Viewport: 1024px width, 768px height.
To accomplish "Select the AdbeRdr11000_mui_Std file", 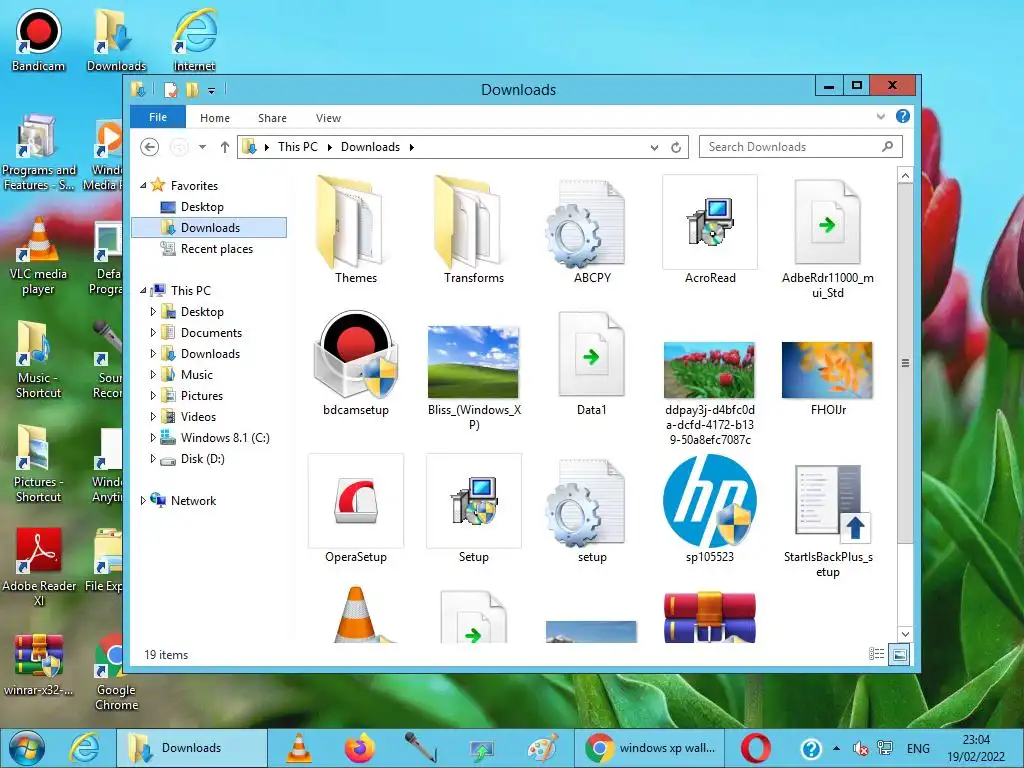I will pos(827,236).
